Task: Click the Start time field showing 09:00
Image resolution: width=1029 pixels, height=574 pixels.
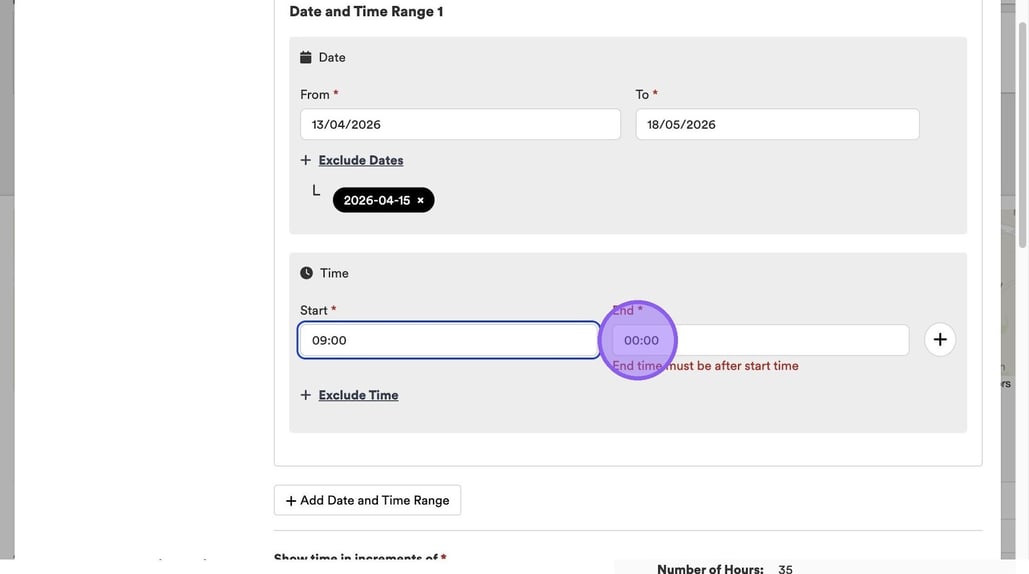Action: tap(448, 340)
